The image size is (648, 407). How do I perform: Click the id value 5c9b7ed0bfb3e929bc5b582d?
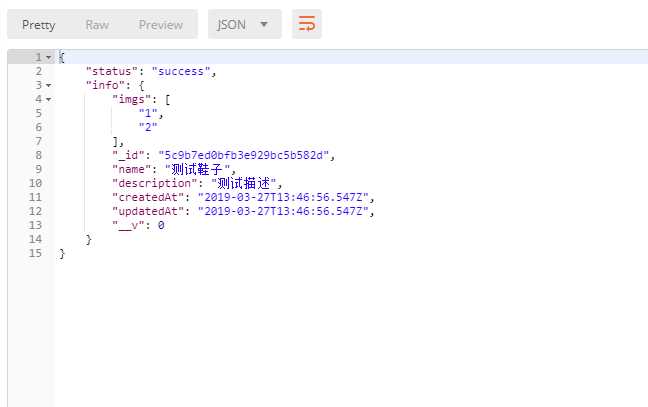coord(244,155)
